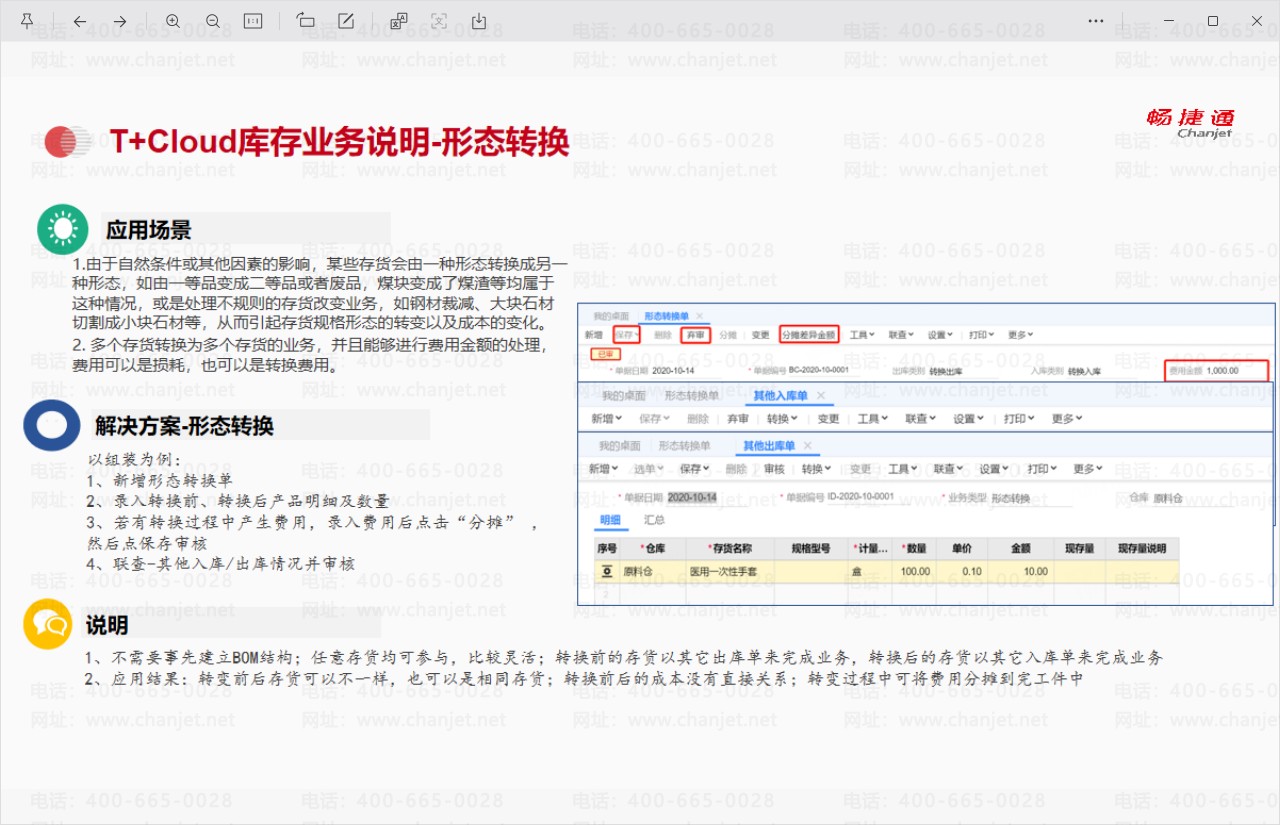The height and width of the screenshot is (825, 1280).
Task: Click the highlighted 单据日期 2020-10-14 field
Action: 692,497
